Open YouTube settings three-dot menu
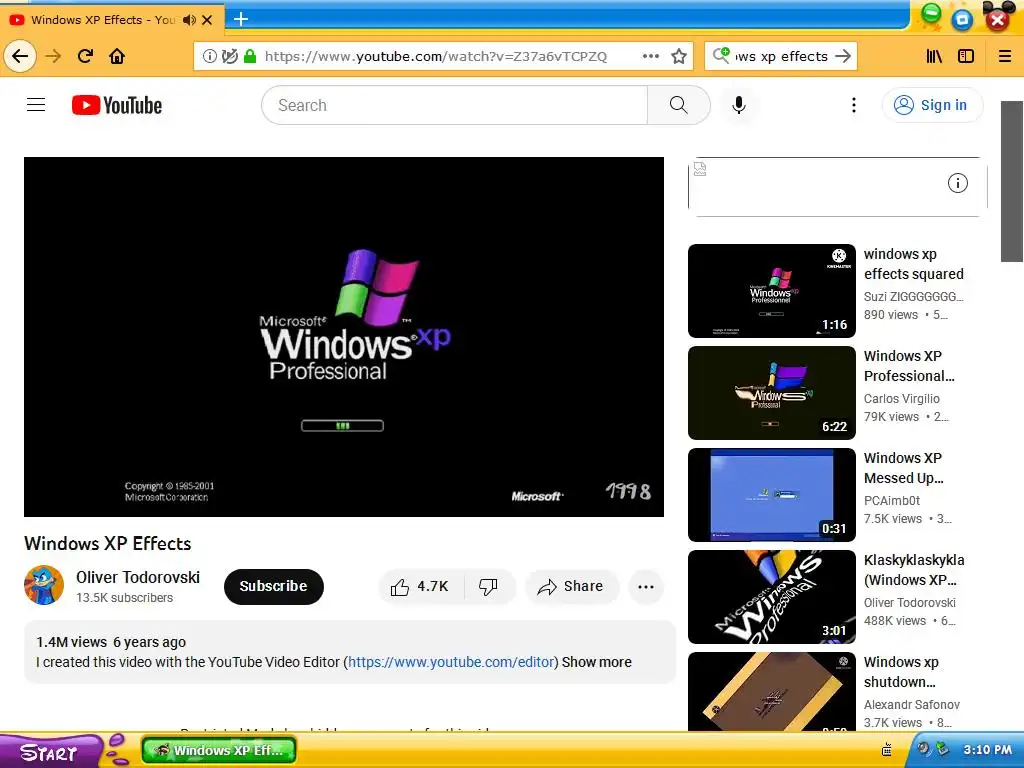 tap(854, 105)
